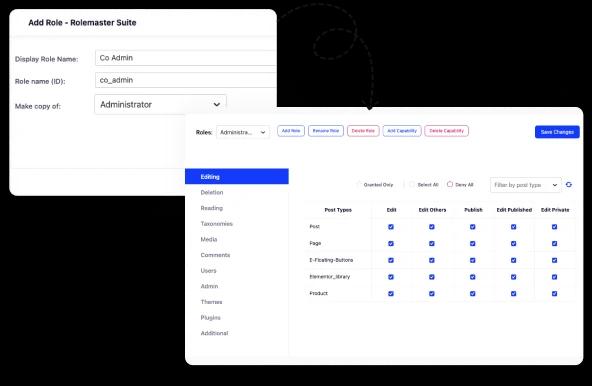The height and width of the screenshot is (386, 592).
Task: Click the Display Role Name field
Action: (x=186, y=58)
